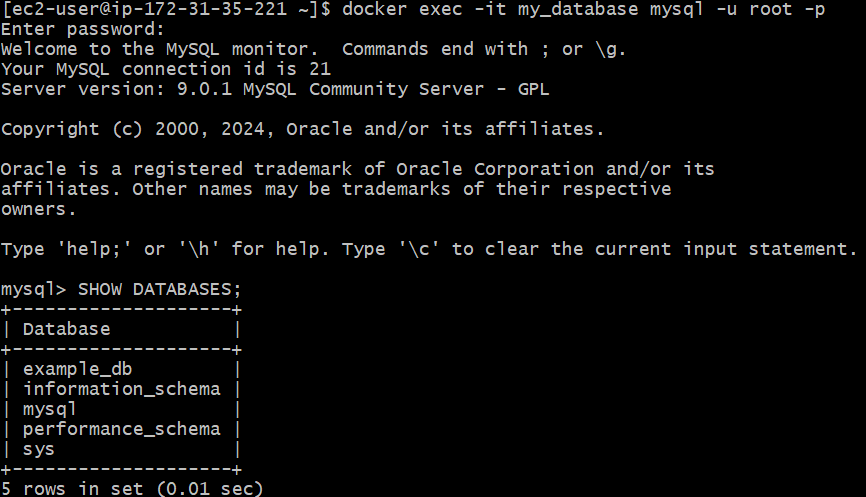Screen dimensions: 866x497
Task: Click the MySQL connection id 21 line
Action: point(165,69)
